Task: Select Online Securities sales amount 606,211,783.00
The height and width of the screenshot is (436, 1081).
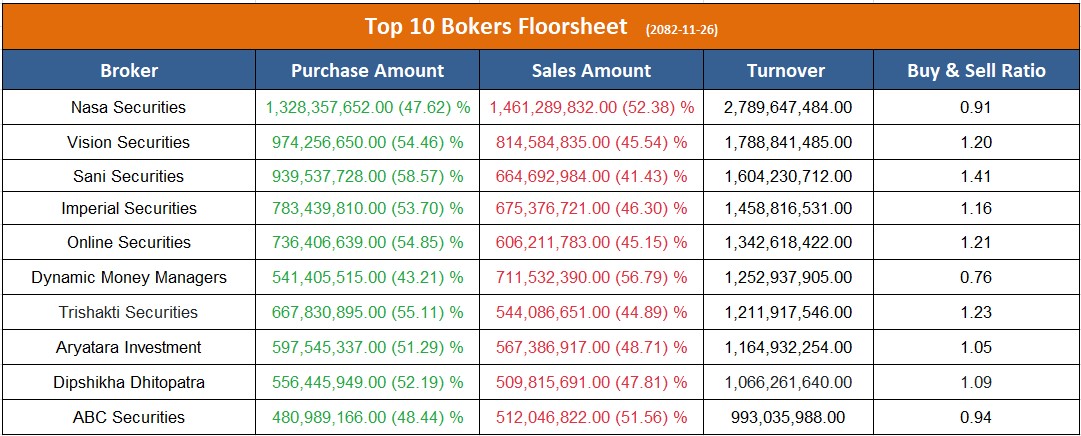Action: point(591,243)
